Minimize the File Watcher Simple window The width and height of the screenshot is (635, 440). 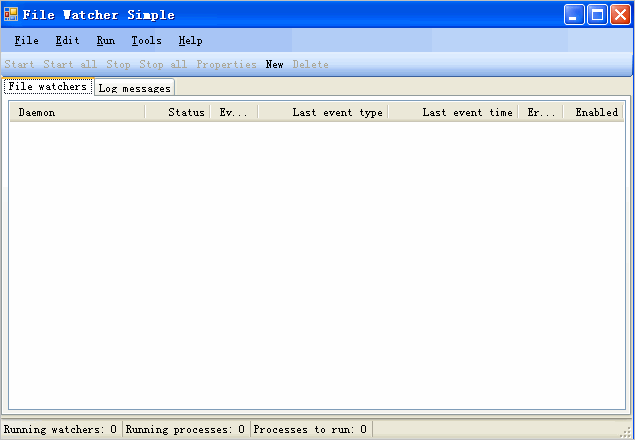[574, 15]
